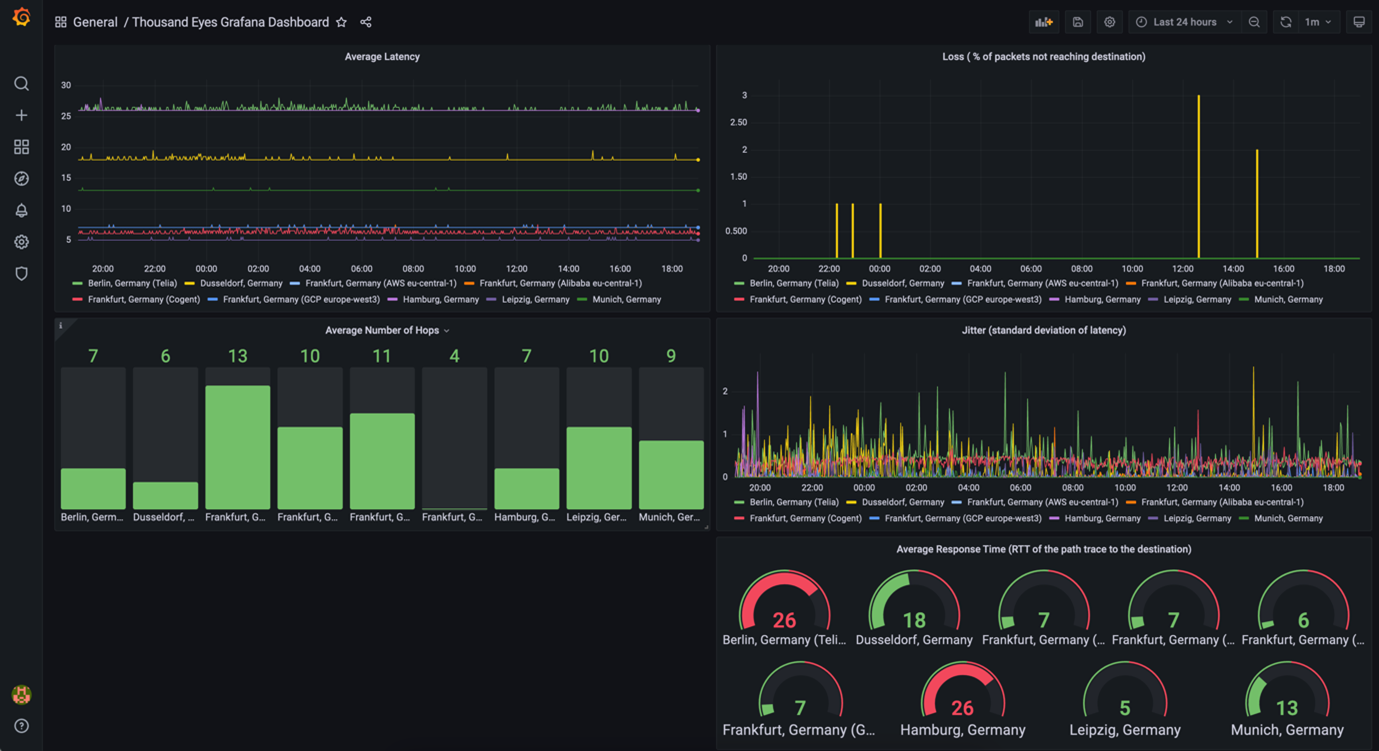
Task: Open the Last 24 hours time range picker
Action: [1185, 22]
